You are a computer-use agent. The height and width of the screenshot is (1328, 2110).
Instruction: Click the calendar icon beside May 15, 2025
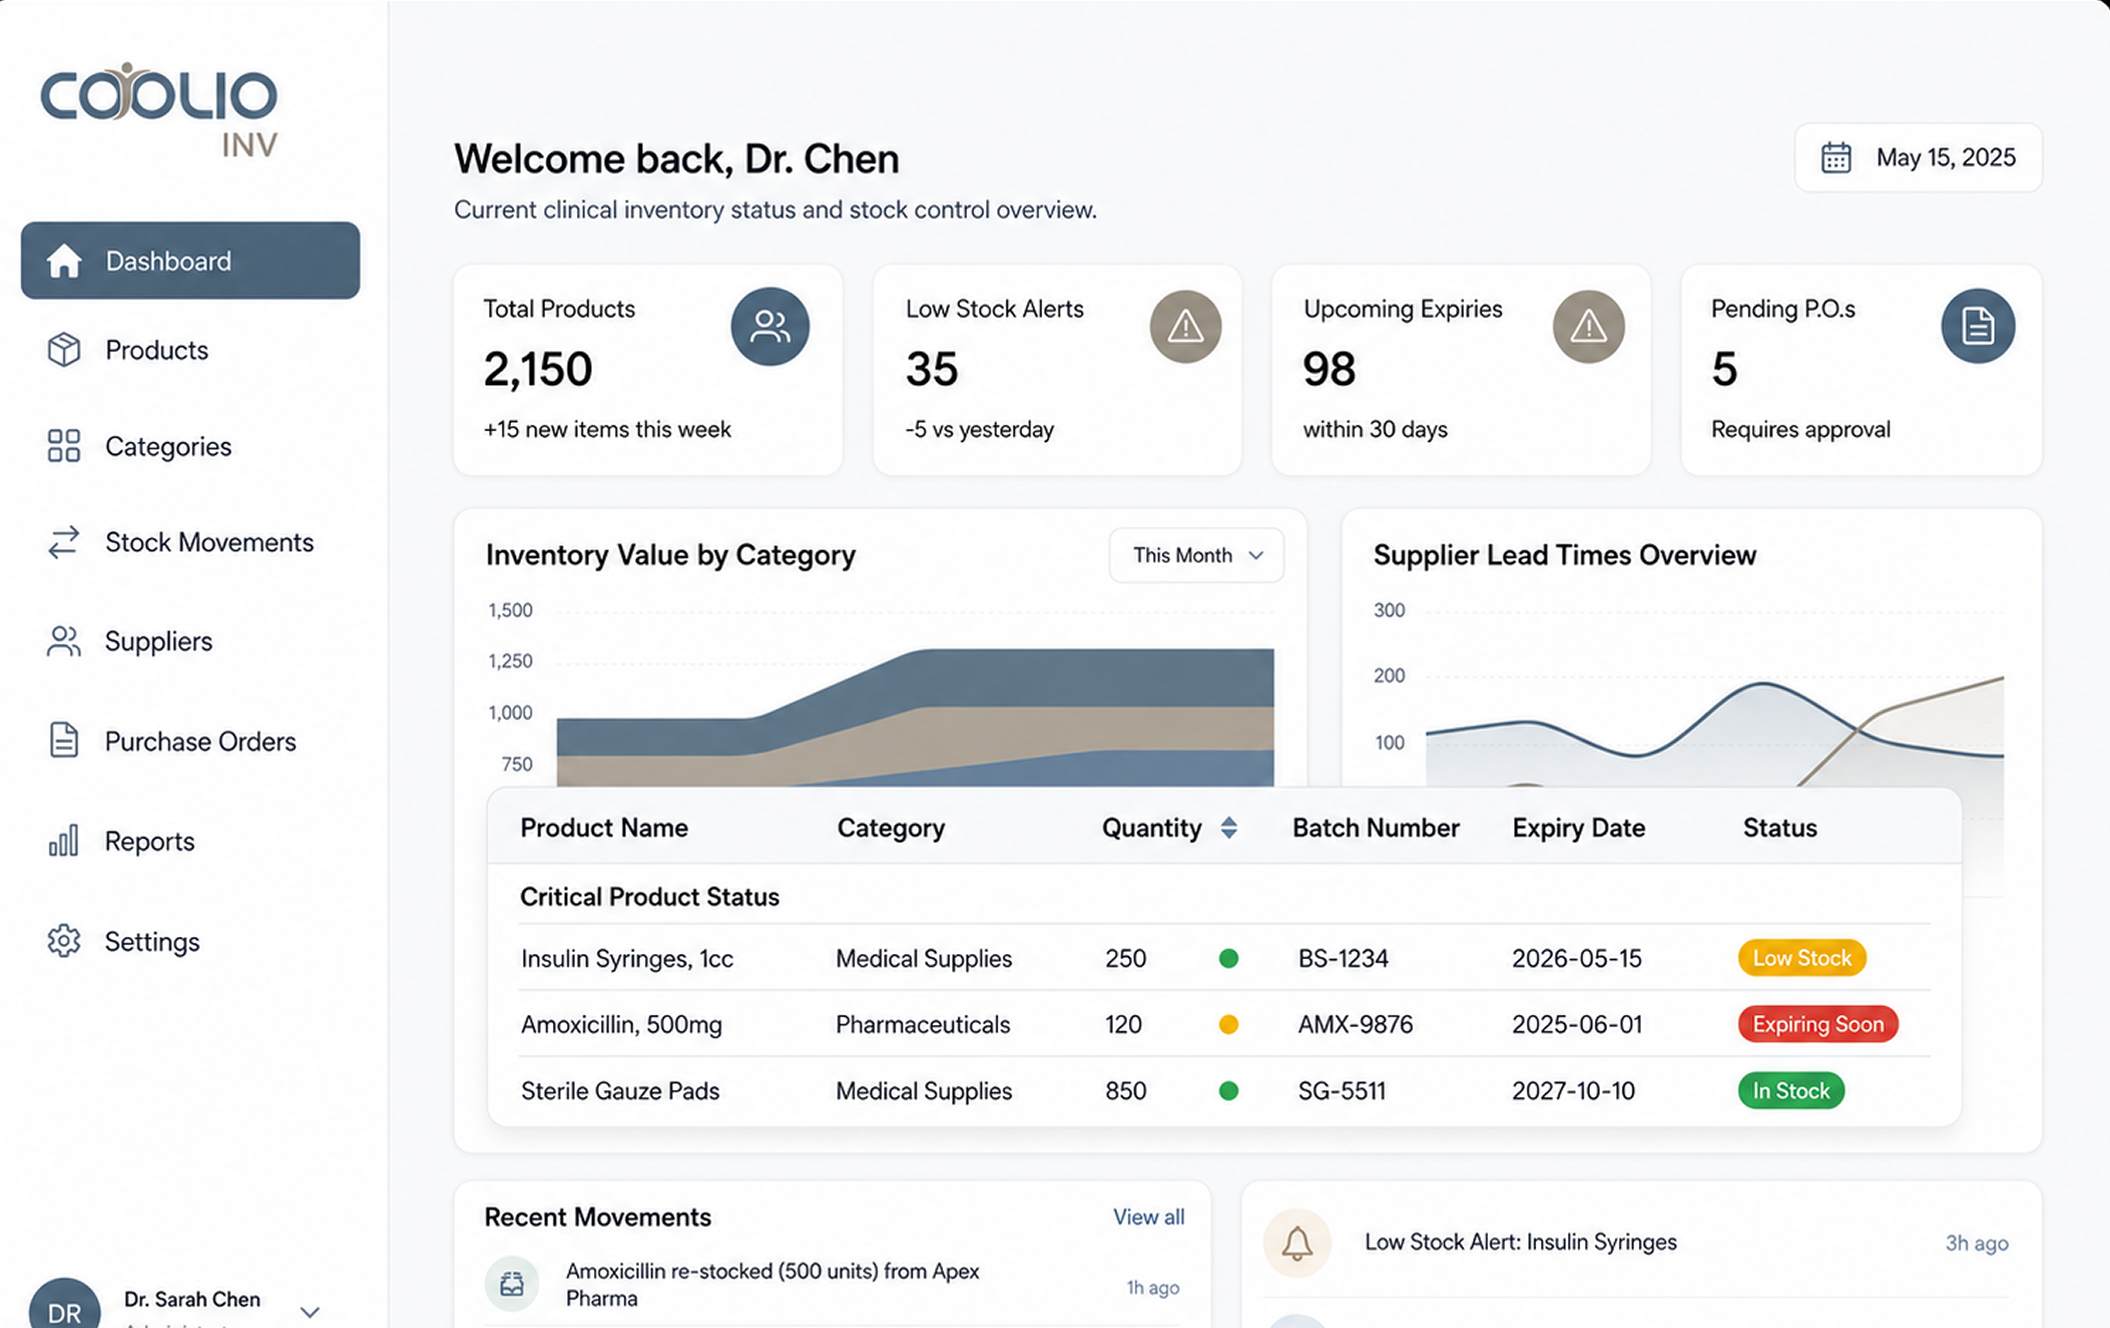[1835, 158]
